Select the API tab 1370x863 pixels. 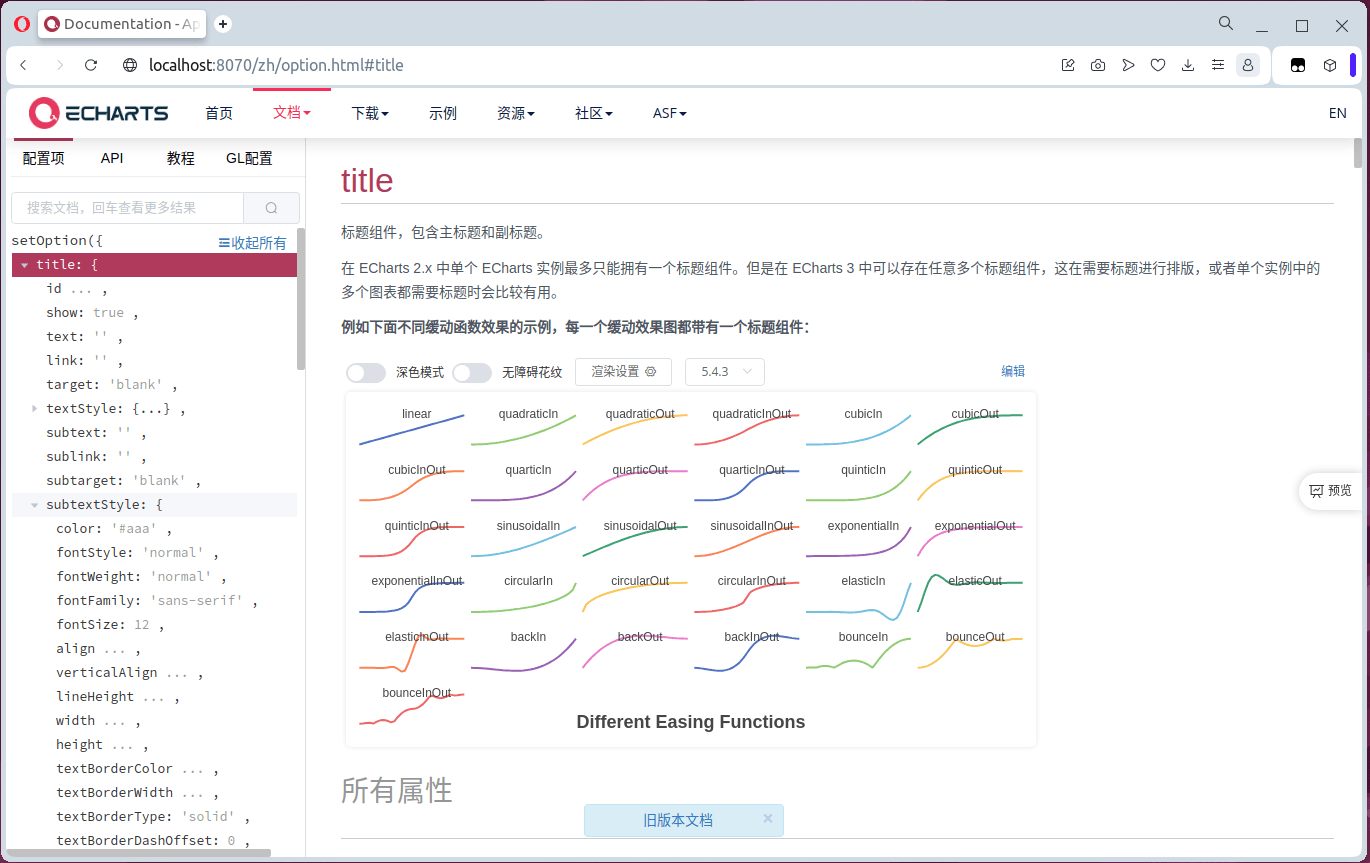(112, 158)
